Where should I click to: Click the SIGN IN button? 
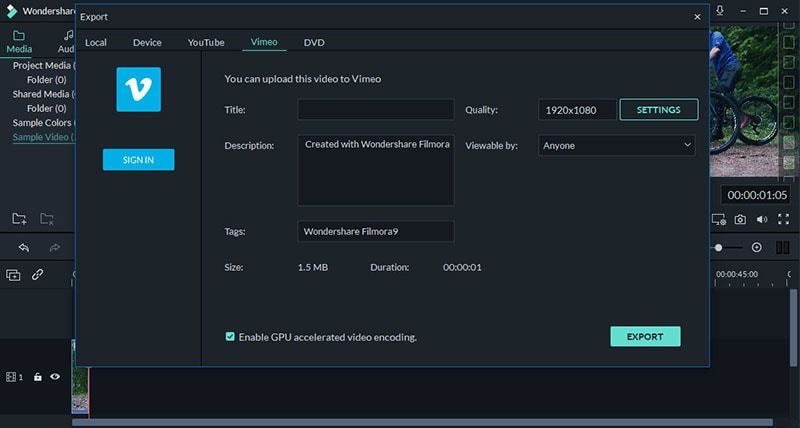[138, 160]
